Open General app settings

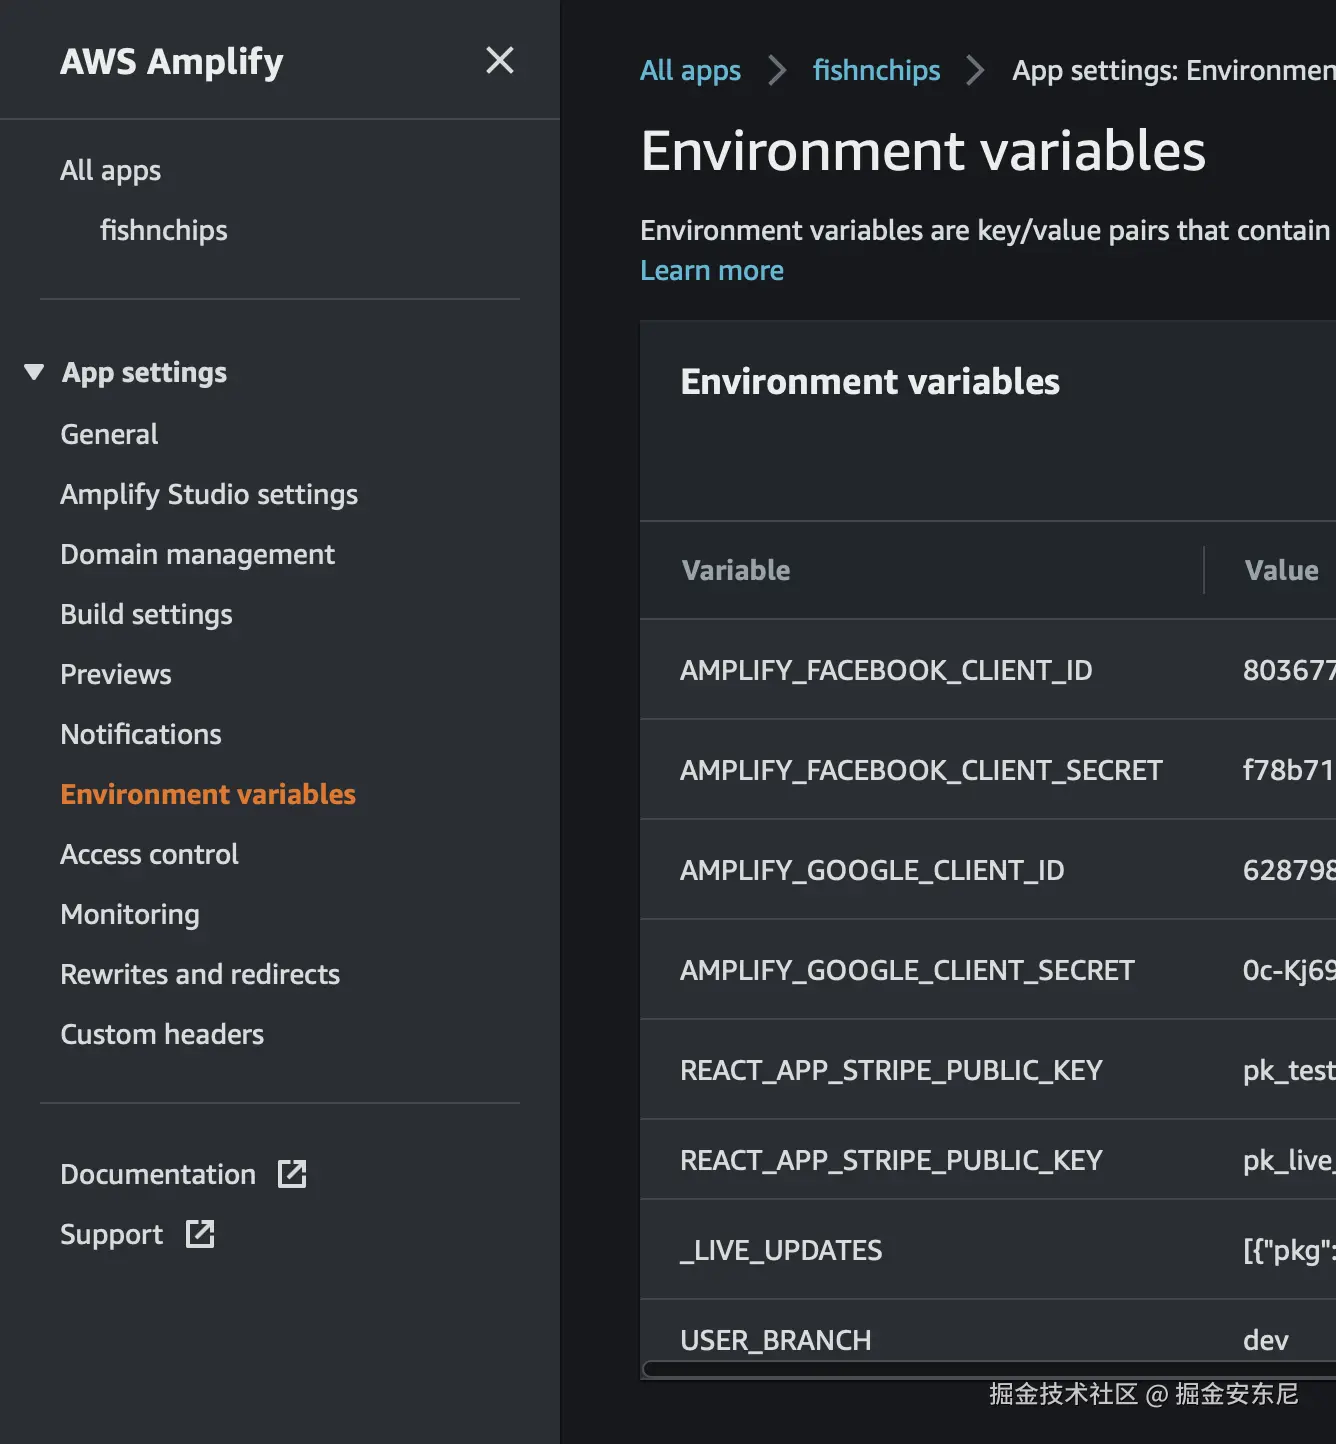point(109,434)
